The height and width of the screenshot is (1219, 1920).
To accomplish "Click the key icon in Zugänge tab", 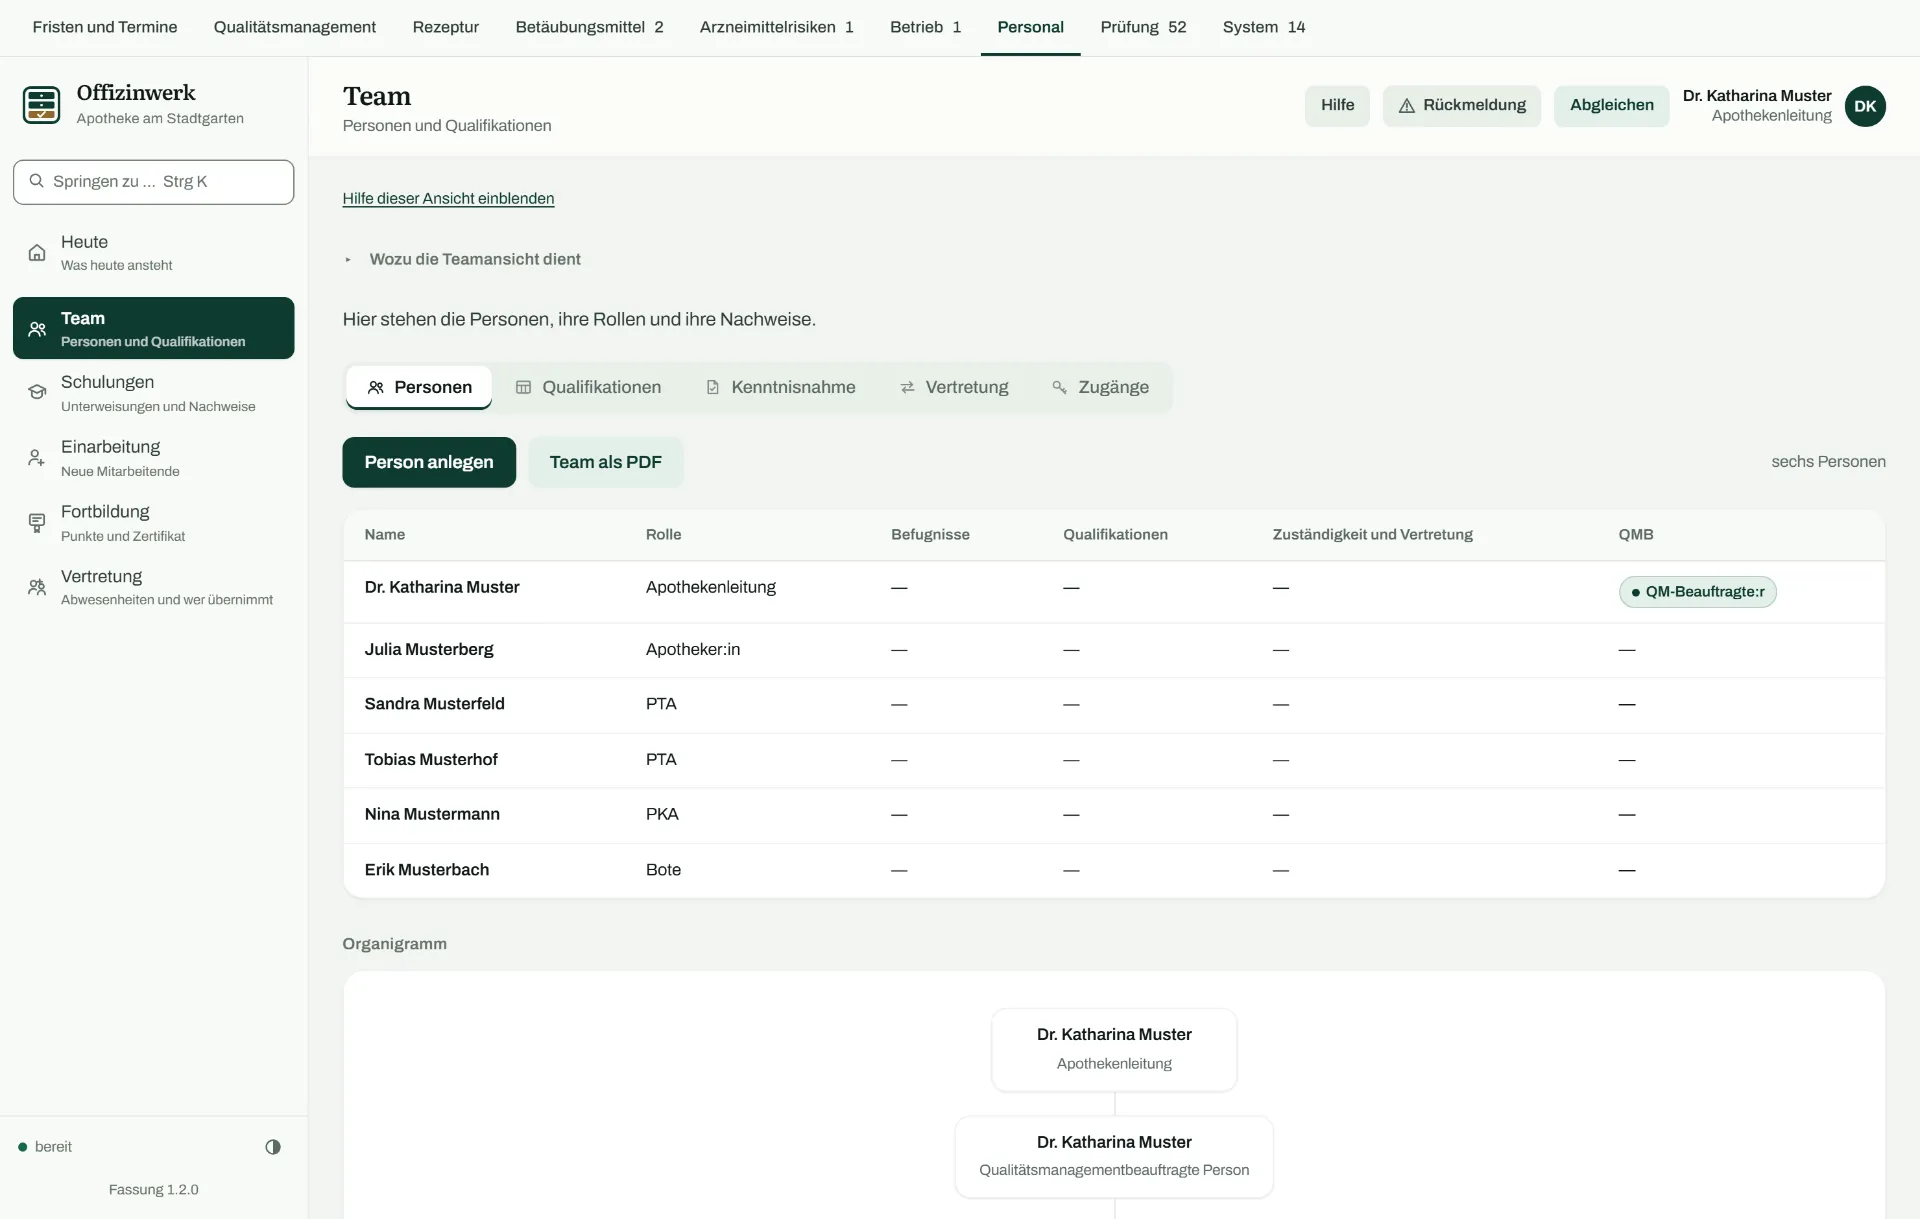I will [1059, 387].
